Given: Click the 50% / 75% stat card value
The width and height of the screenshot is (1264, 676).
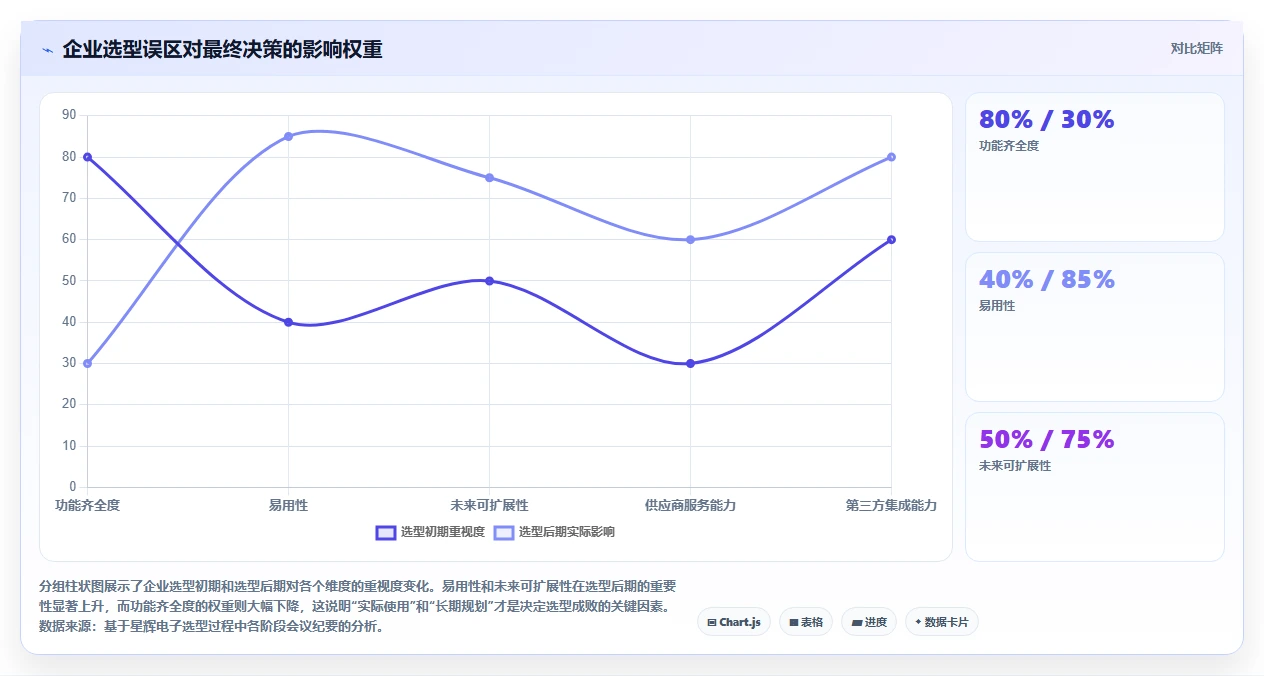Looking at the screenshot, I should [1046, 440].
